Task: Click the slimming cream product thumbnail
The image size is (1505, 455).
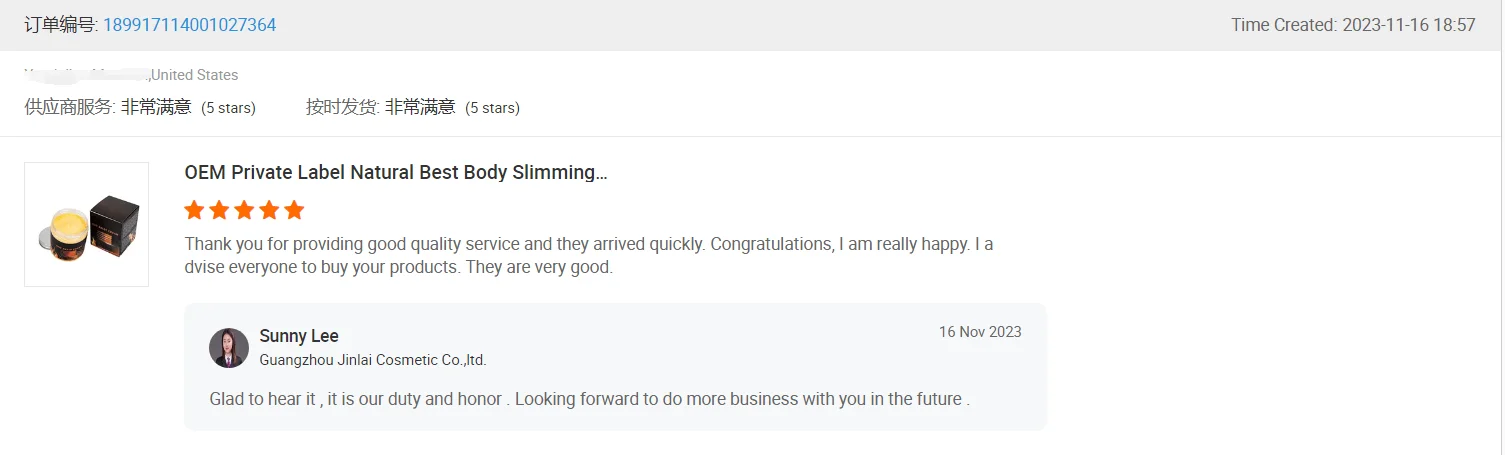Action: point(86,225)
